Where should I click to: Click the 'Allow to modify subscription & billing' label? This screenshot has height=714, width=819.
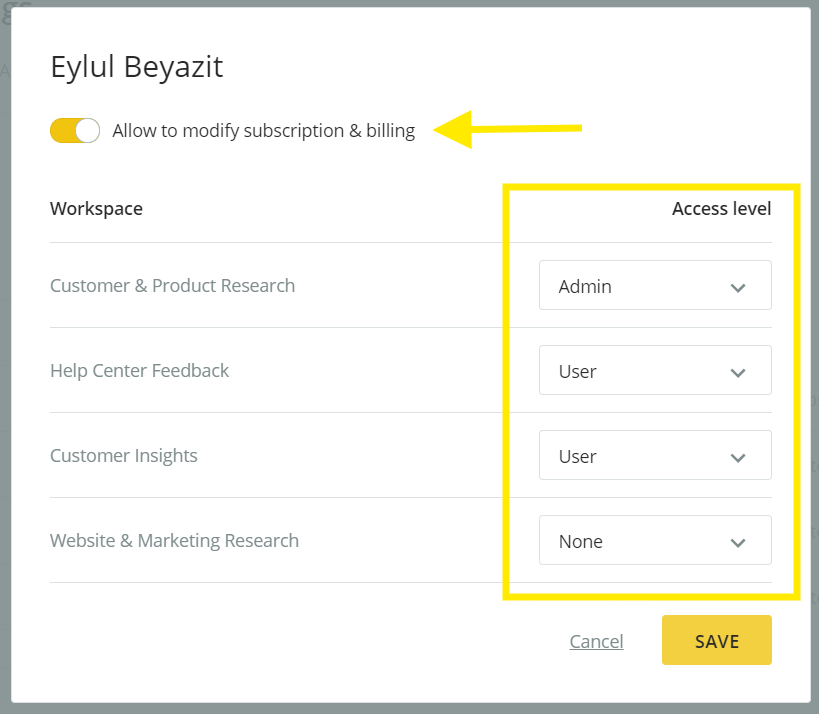click(264, 131)
